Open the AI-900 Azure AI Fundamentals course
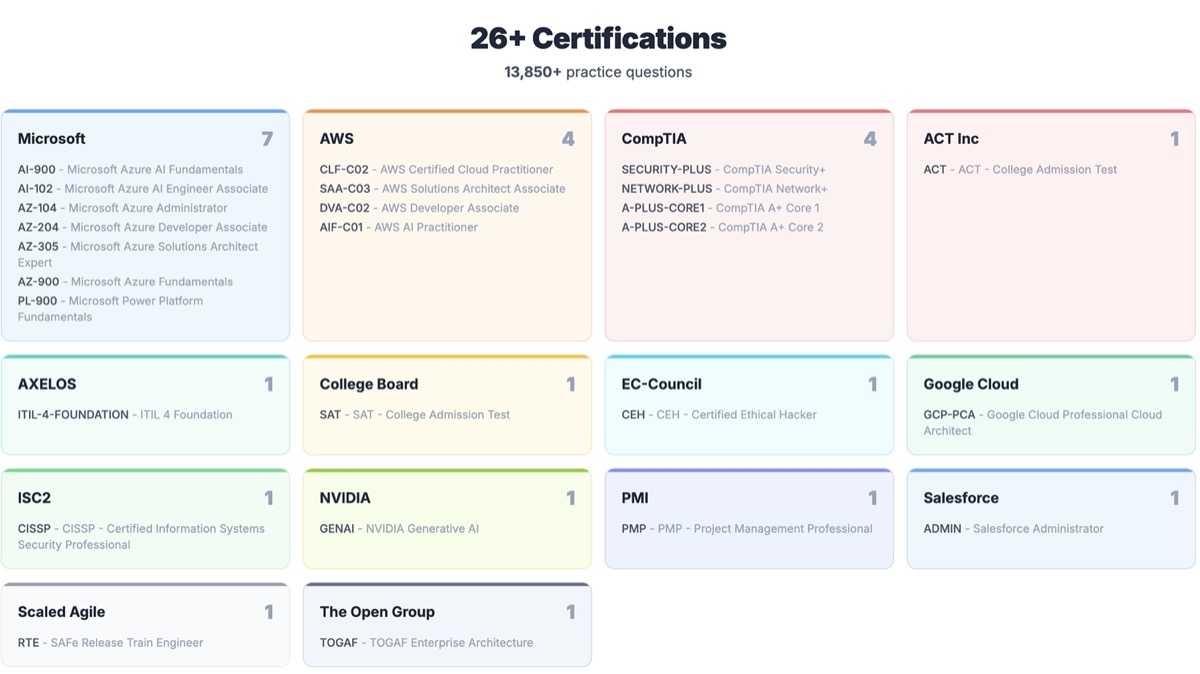The image size is (1200, 674). click(130, 169)
